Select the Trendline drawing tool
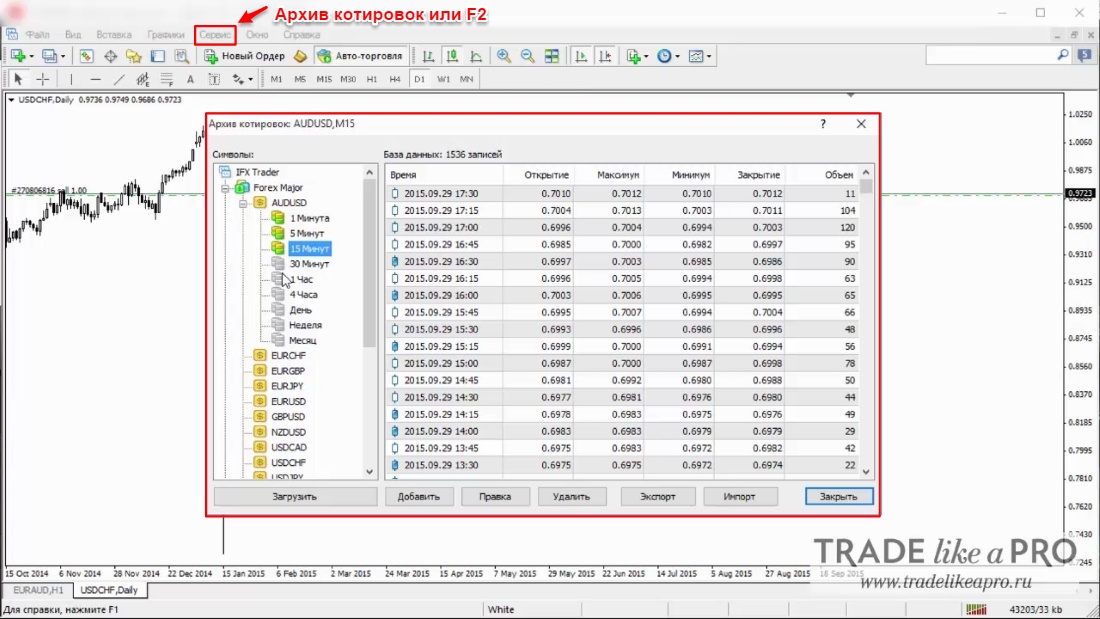 tap(119, 79)
